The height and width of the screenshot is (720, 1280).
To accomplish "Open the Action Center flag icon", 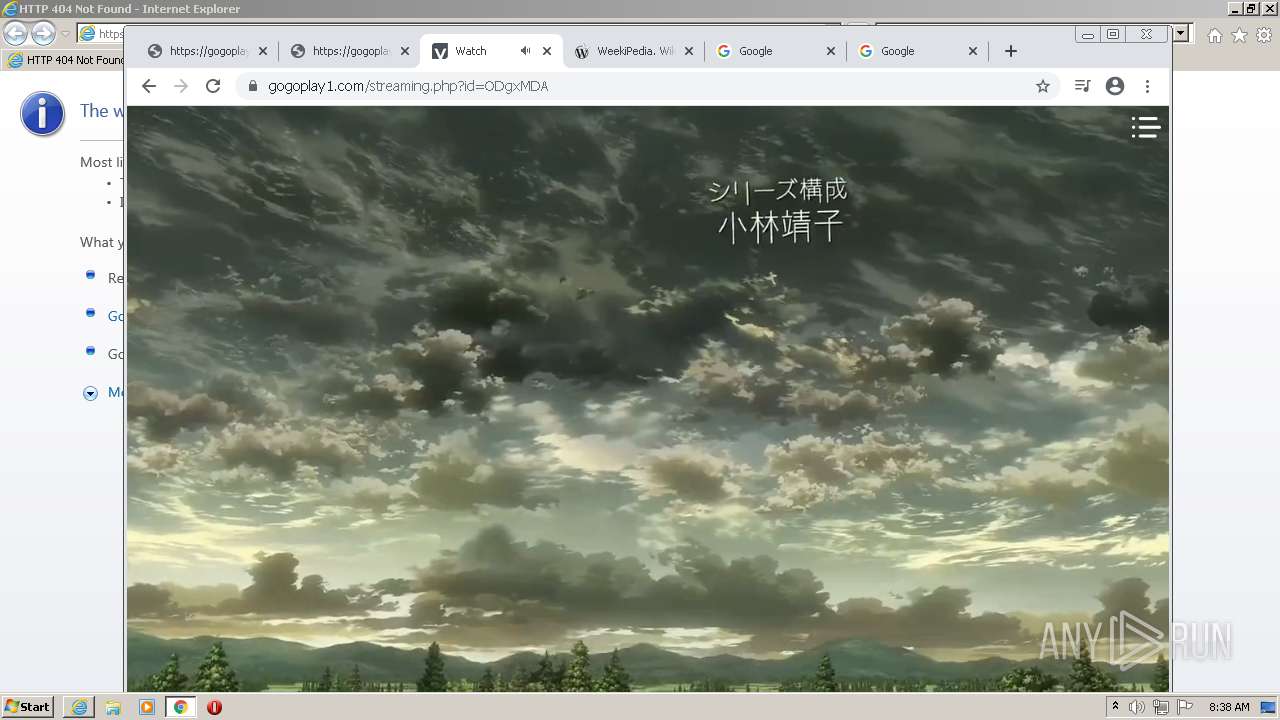I will click(x=1184, y=707).
